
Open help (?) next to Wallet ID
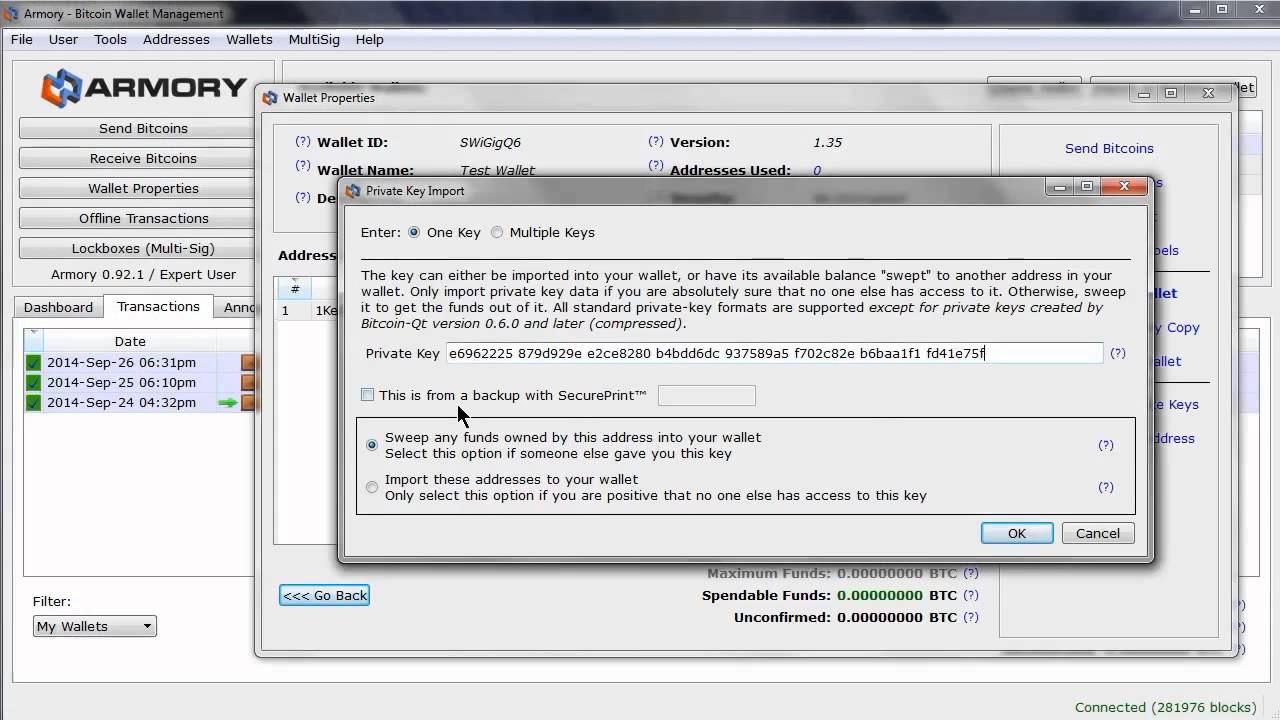click(303, 141)
